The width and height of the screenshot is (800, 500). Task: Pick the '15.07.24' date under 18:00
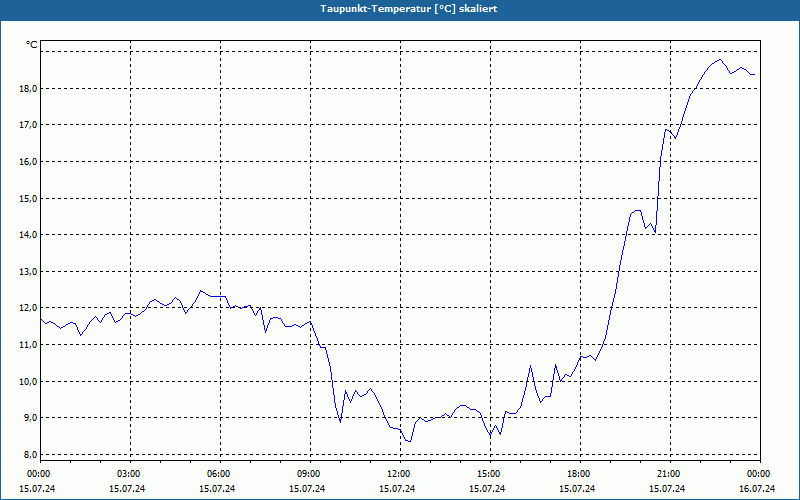point(578,489)
